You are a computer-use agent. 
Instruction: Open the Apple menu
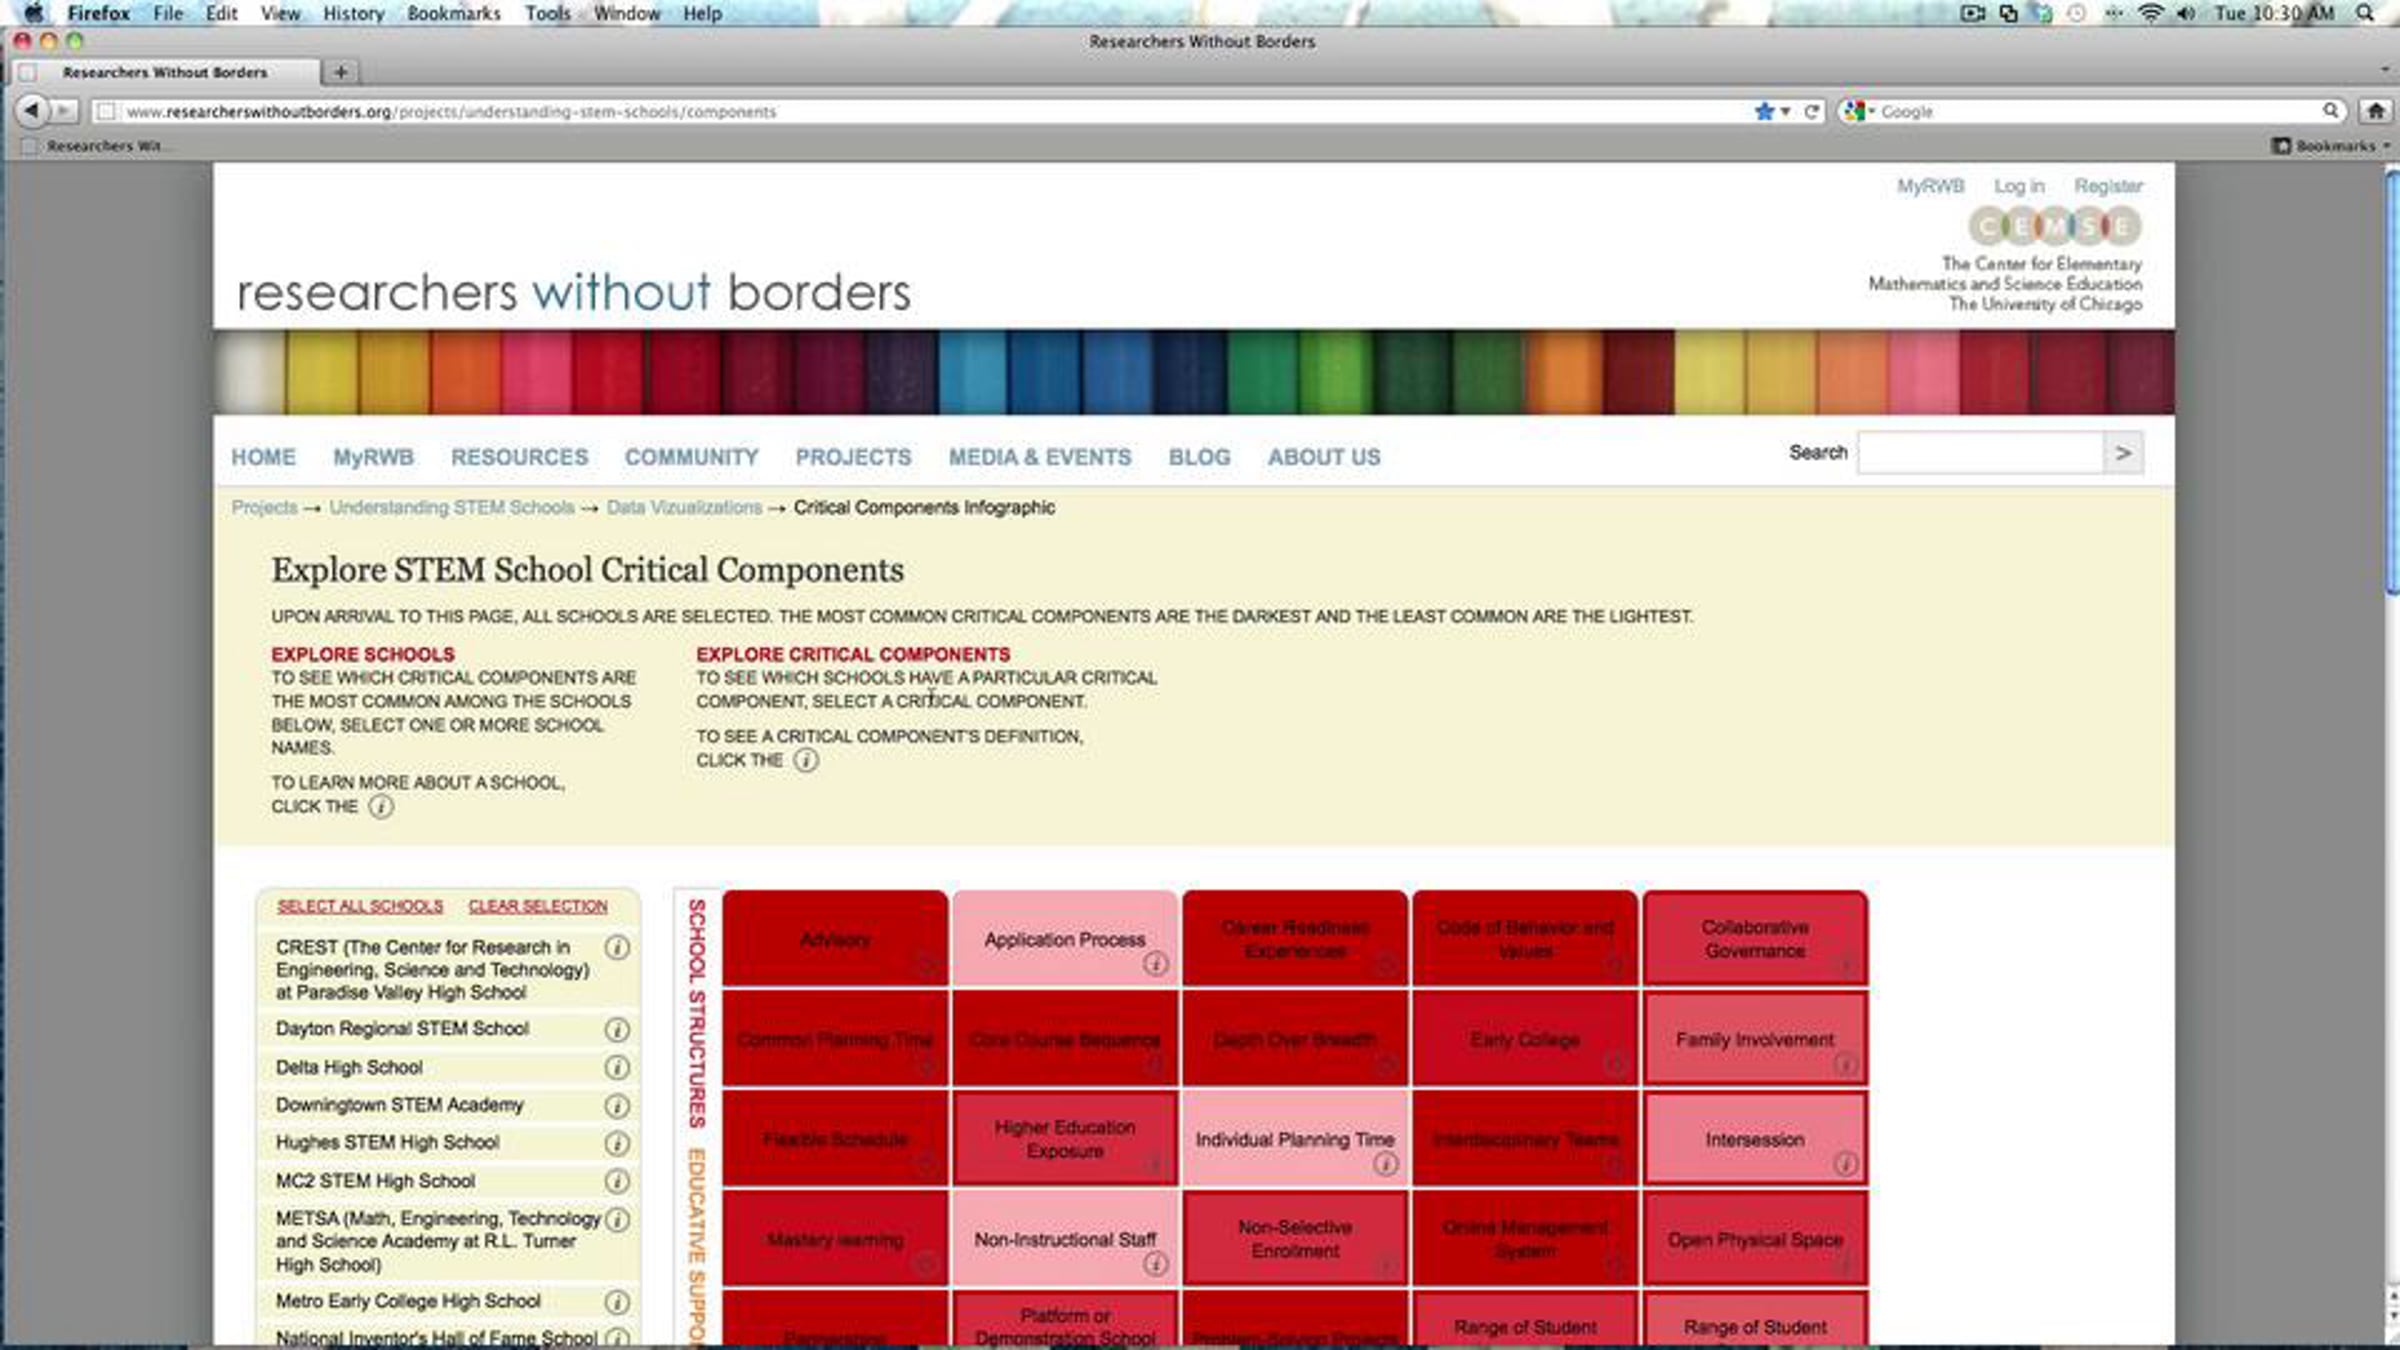34,13
